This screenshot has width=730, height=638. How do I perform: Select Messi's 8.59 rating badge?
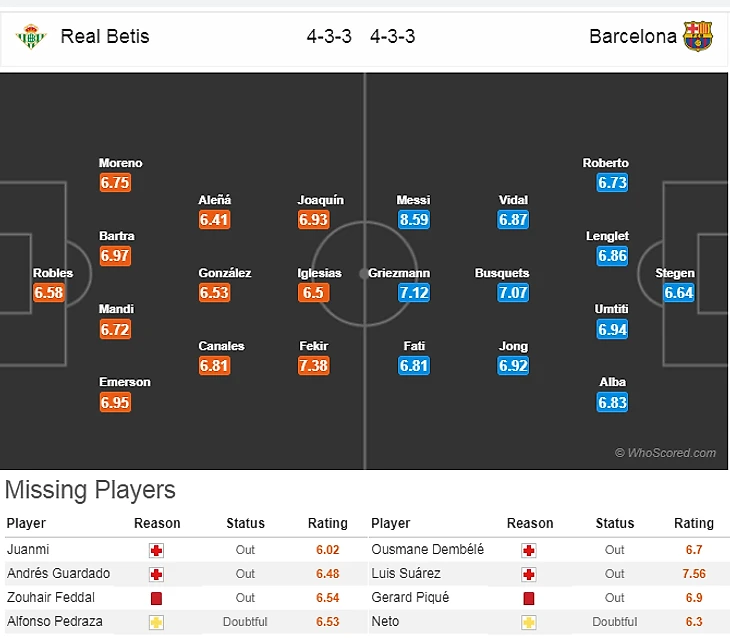click(x=413, y=220)
